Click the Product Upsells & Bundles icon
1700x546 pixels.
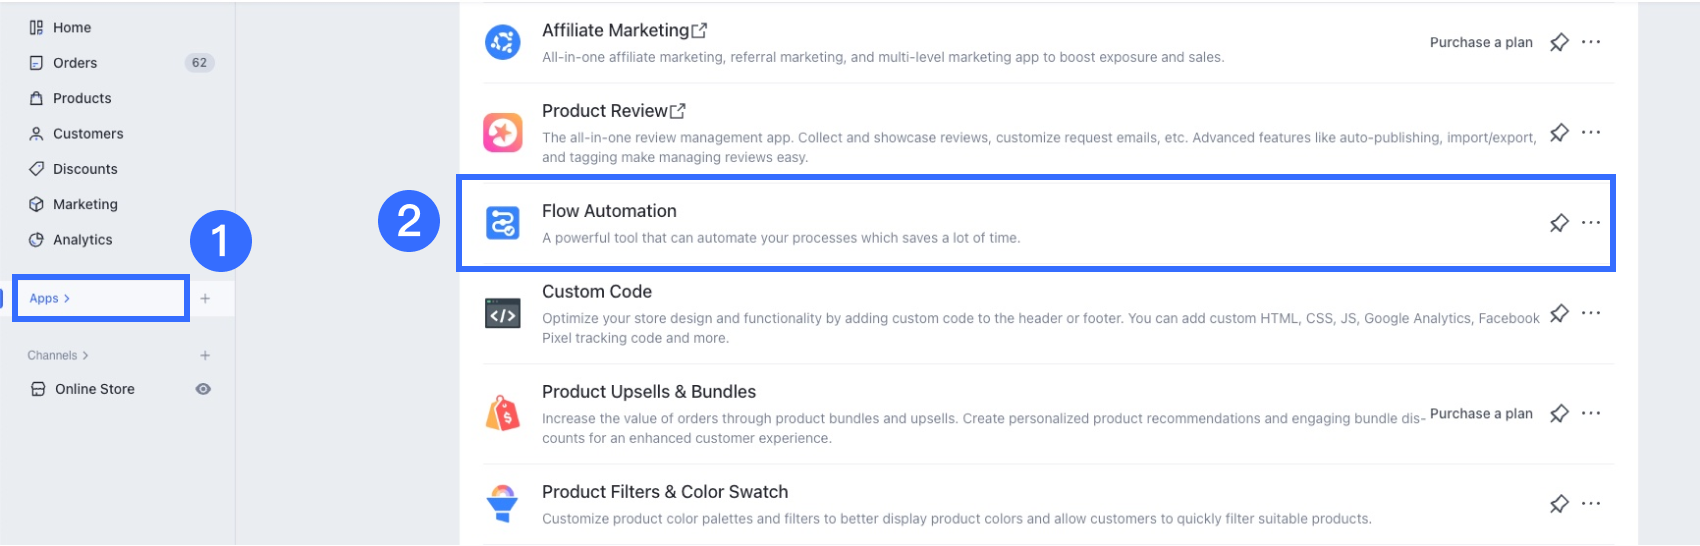coord(502,413)
